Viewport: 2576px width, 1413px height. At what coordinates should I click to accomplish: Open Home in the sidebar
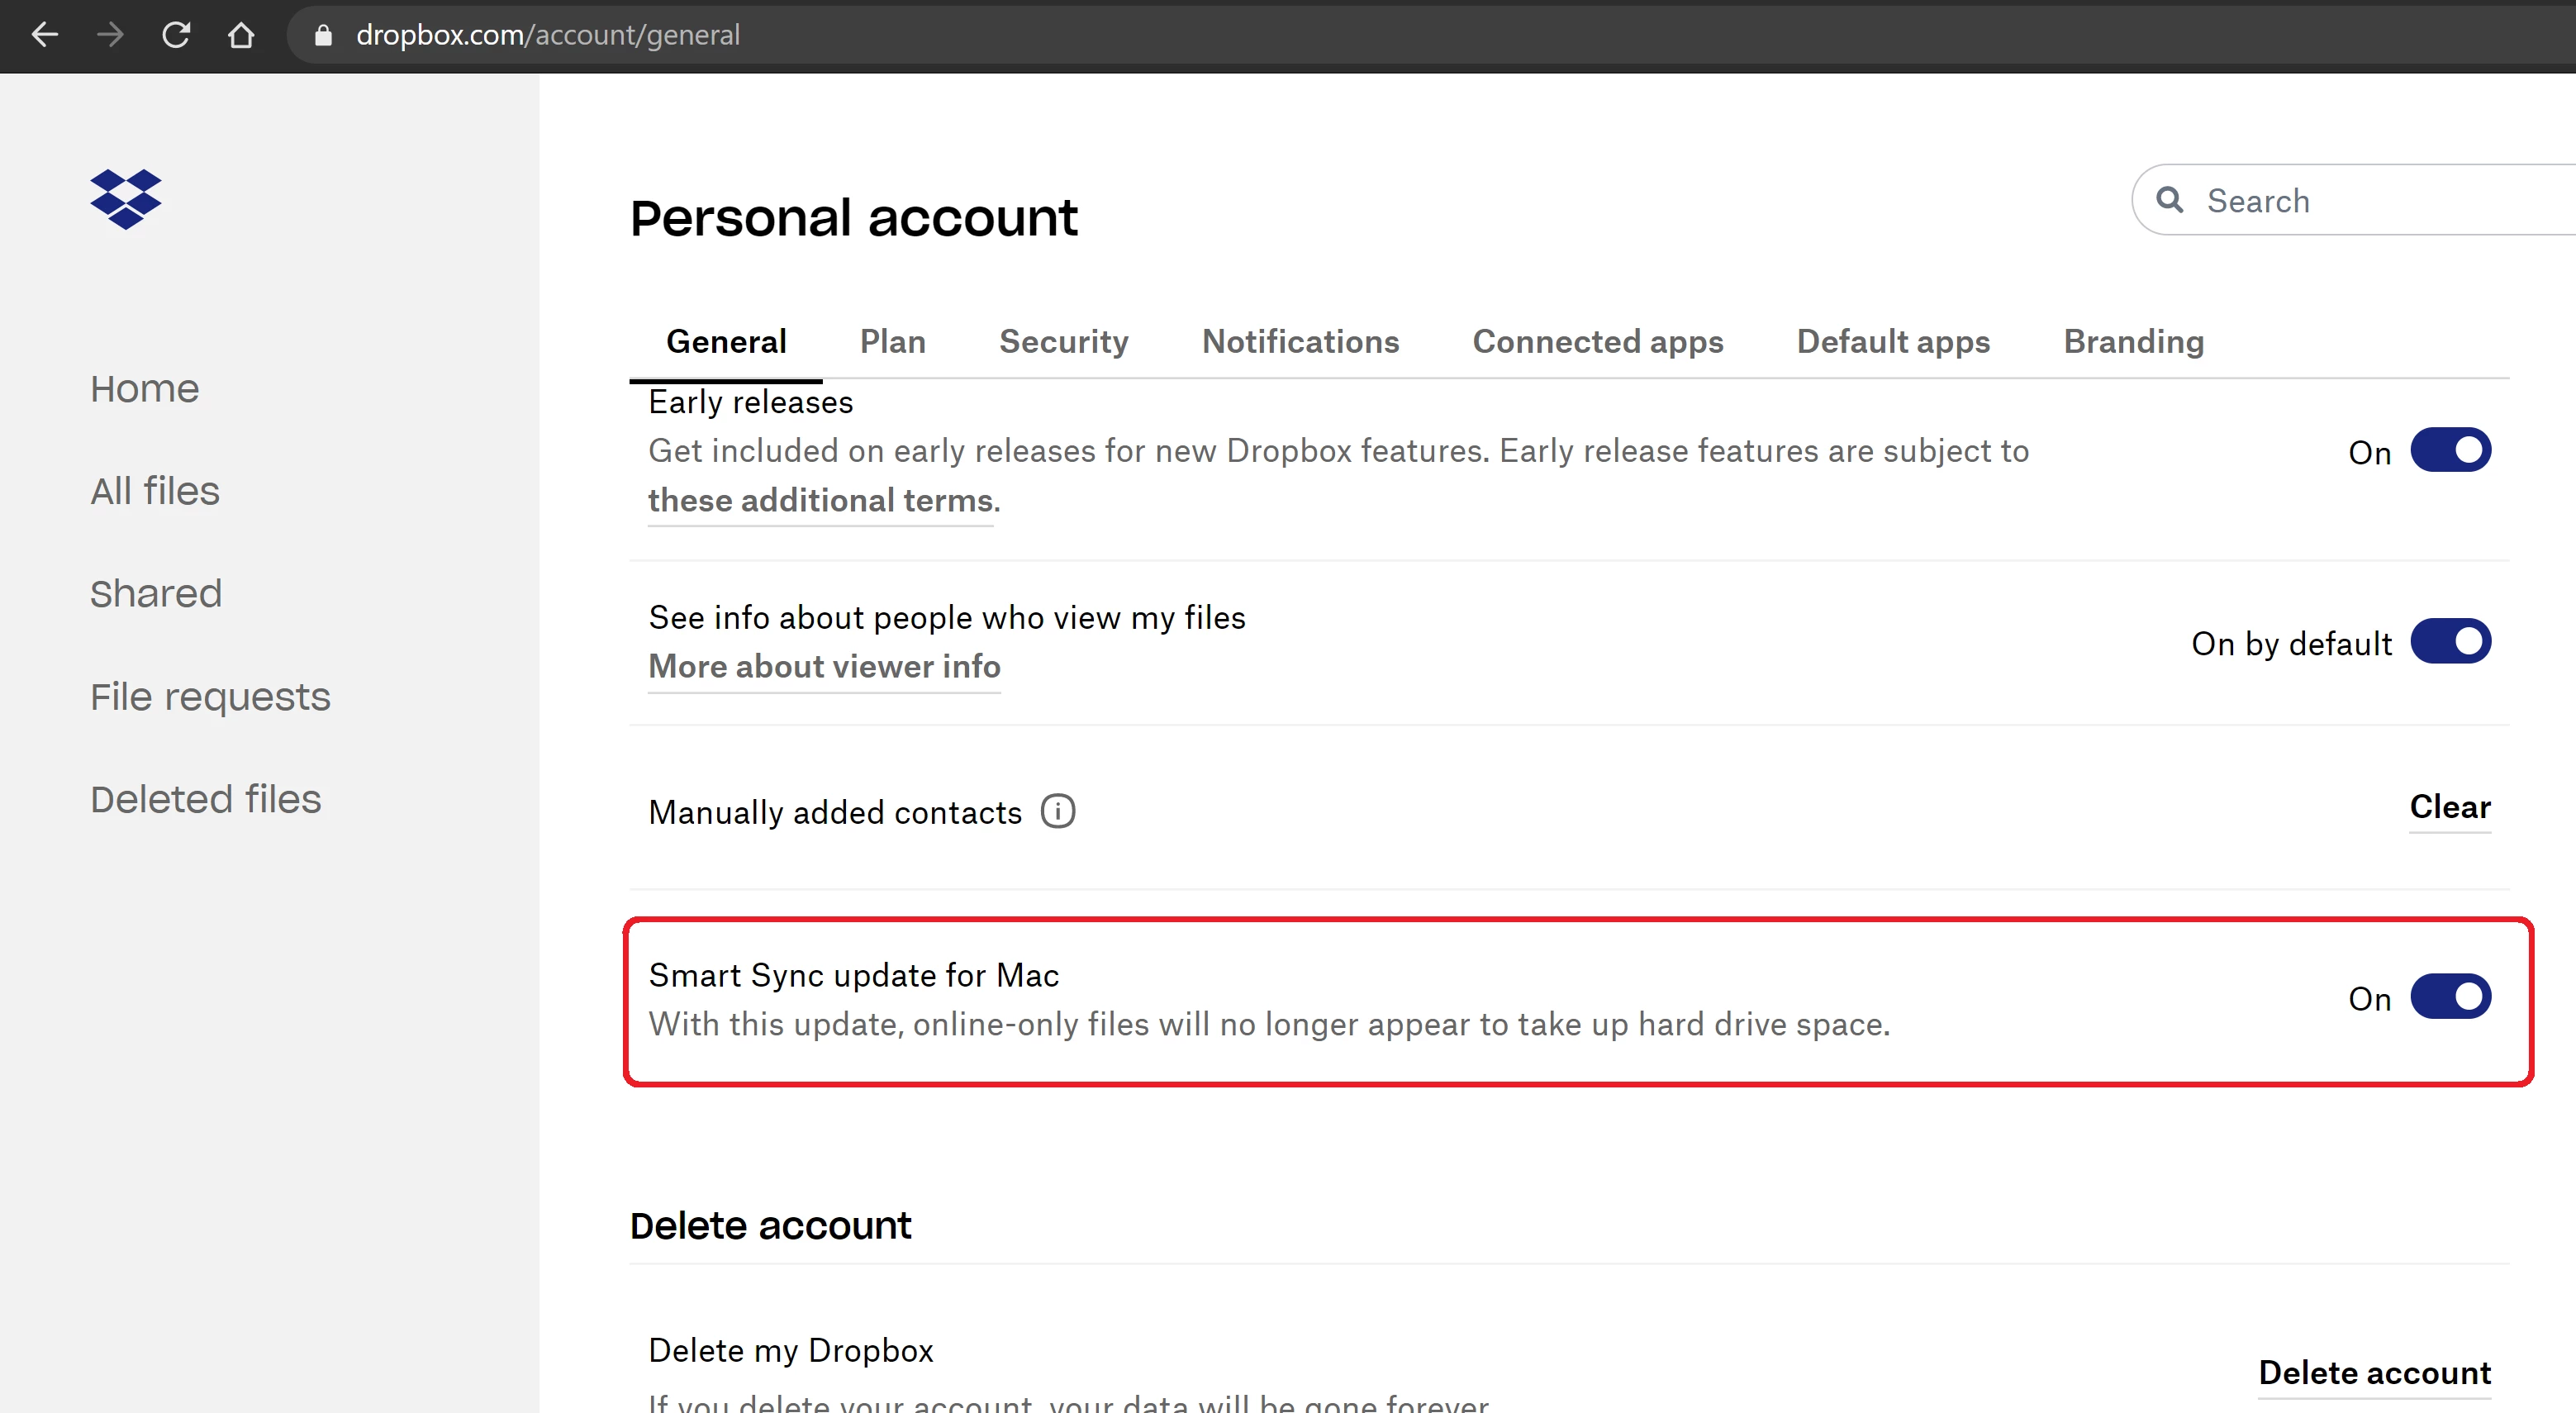click(x=145, y=389)
